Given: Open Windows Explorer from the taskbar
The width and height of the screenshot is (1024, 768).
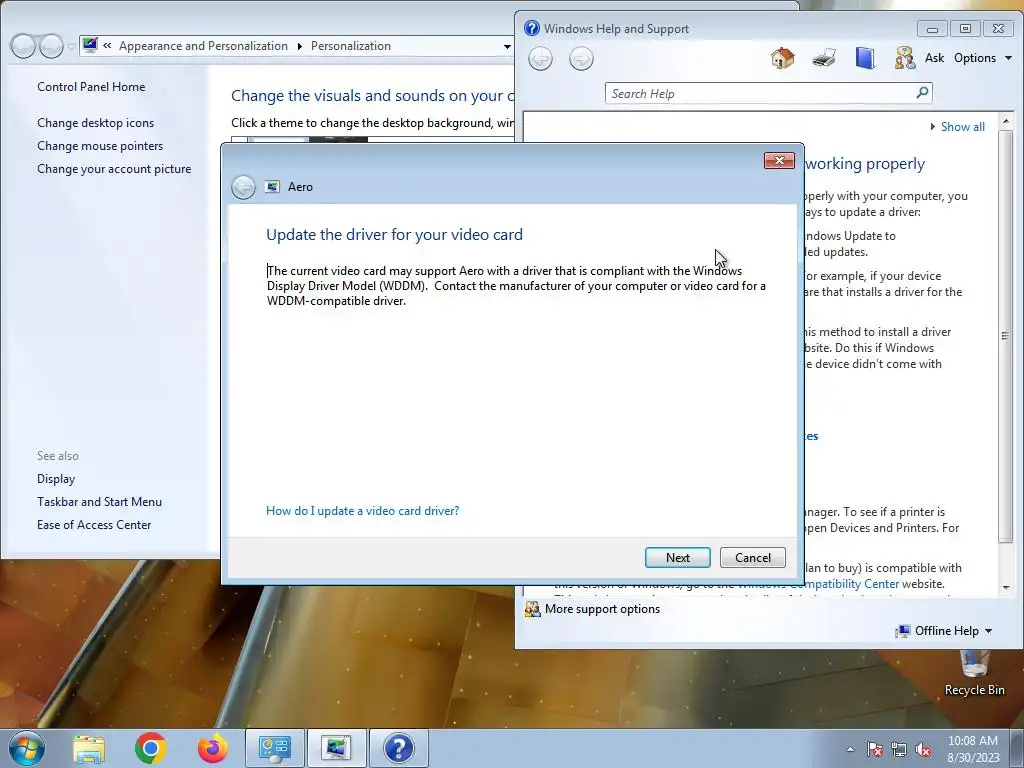Looking at the screenshot, I should pos(89,749).
